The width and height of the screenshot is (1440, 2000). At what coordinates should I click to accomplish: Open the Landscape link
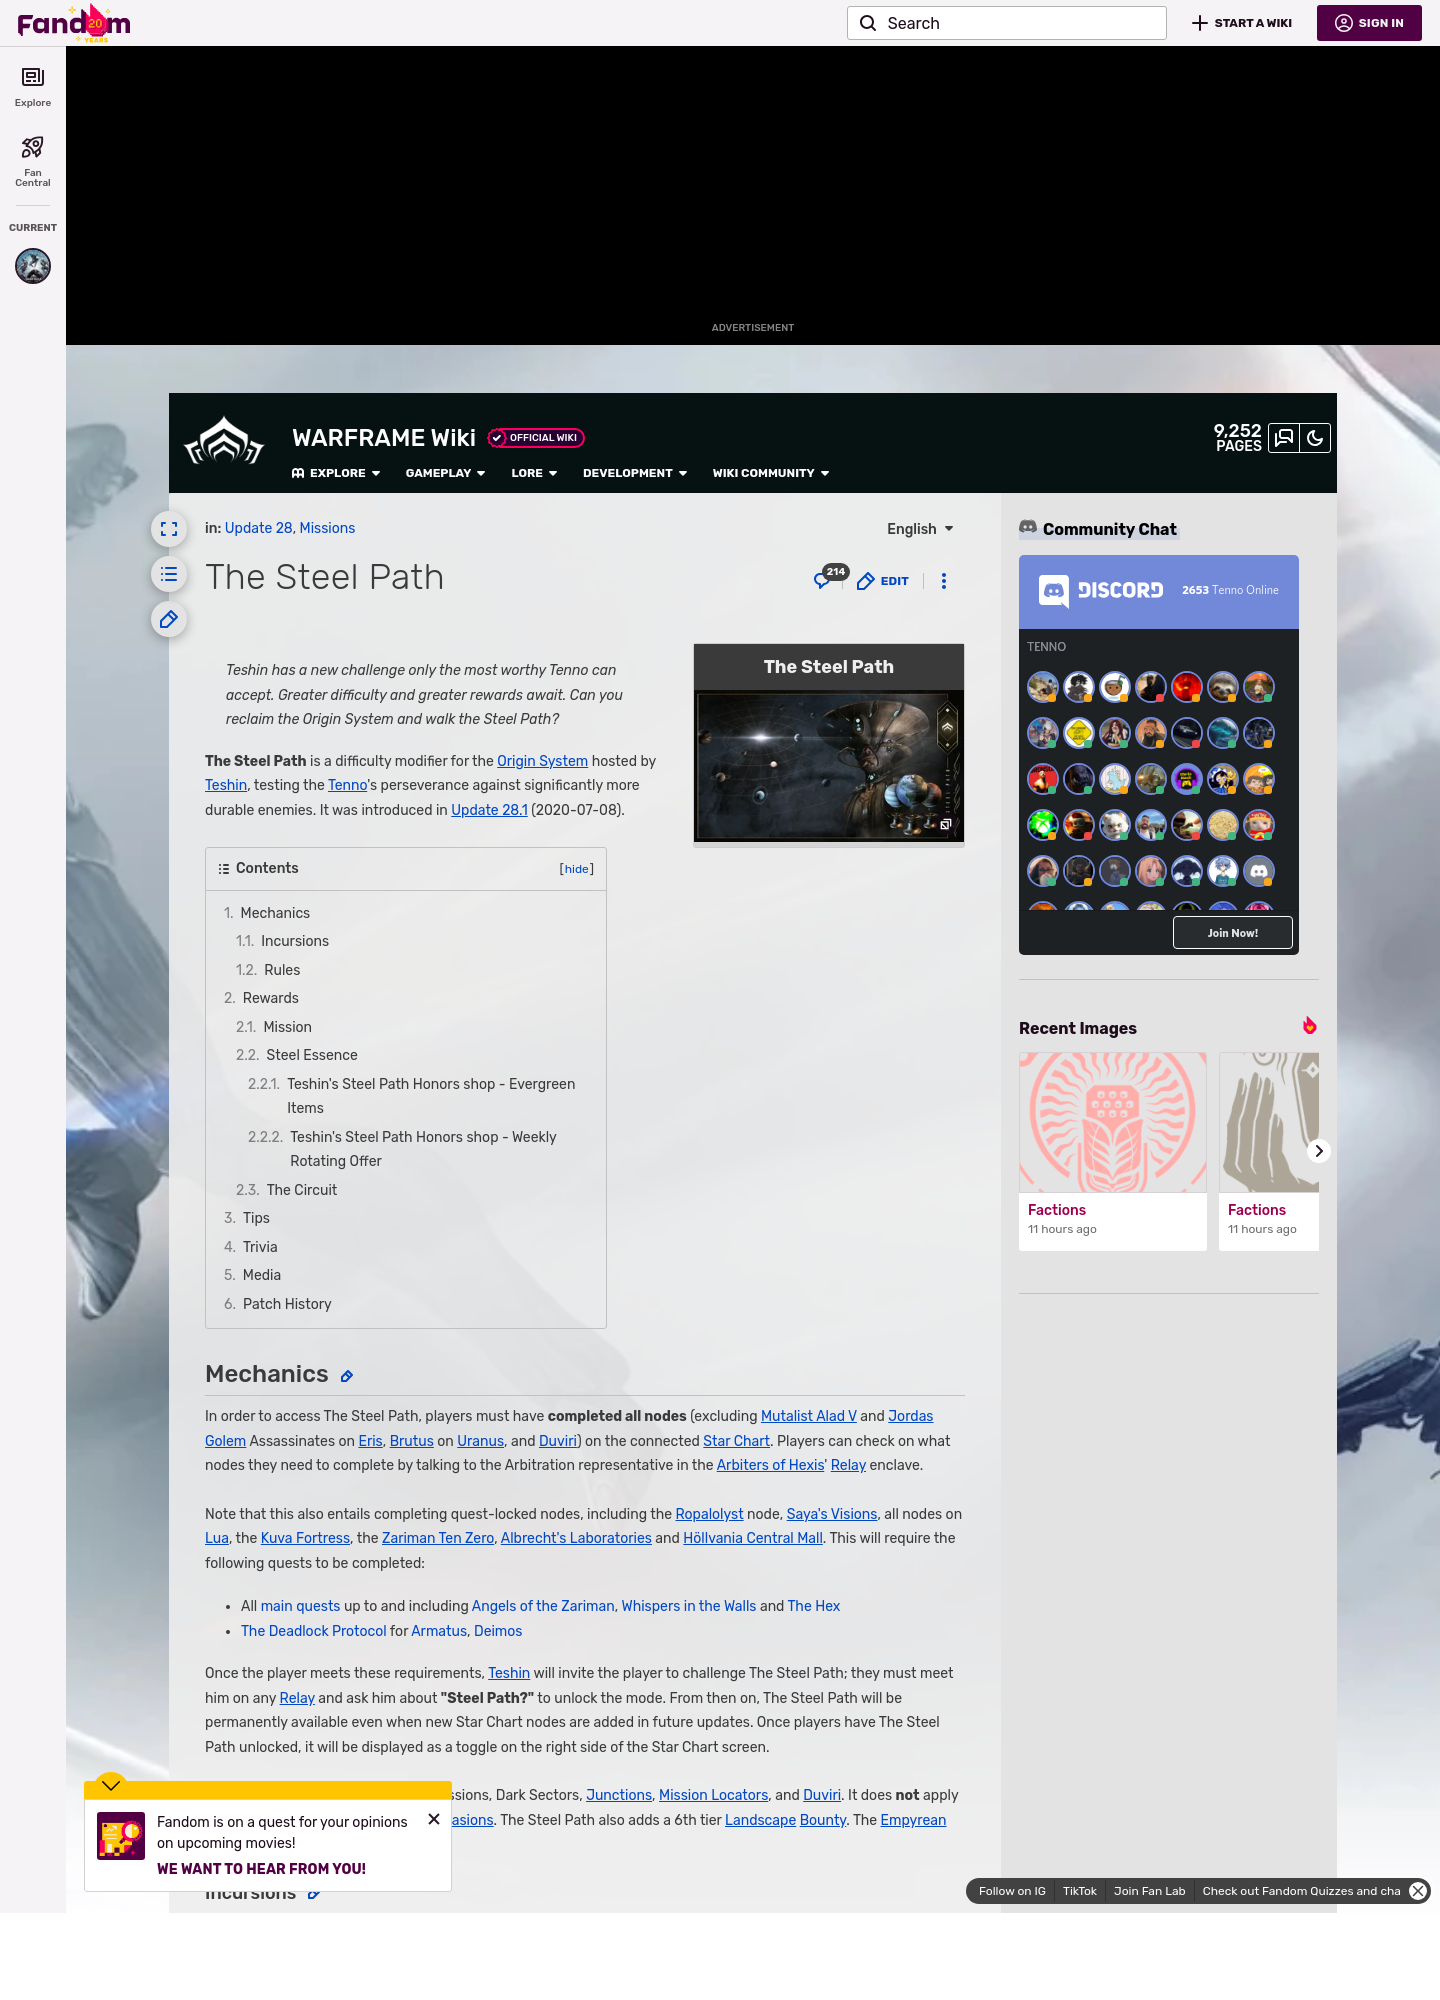point(760,1820)
